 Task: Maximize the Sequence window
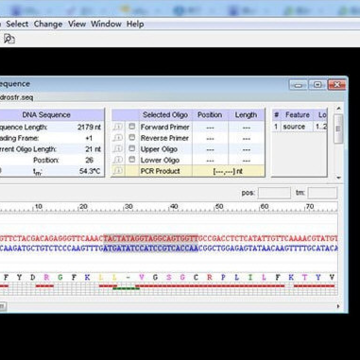(317, 85)
